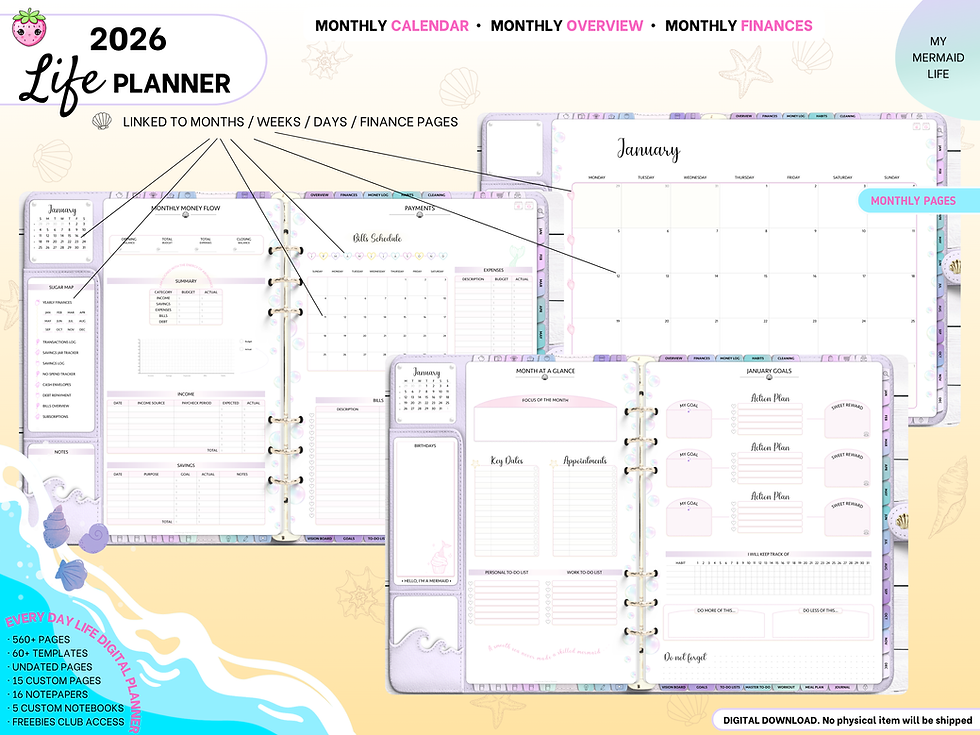Screen dimensions: 980x735
Task: Open shopping bag icon on January Goals planner
Action: pos(831,359)
